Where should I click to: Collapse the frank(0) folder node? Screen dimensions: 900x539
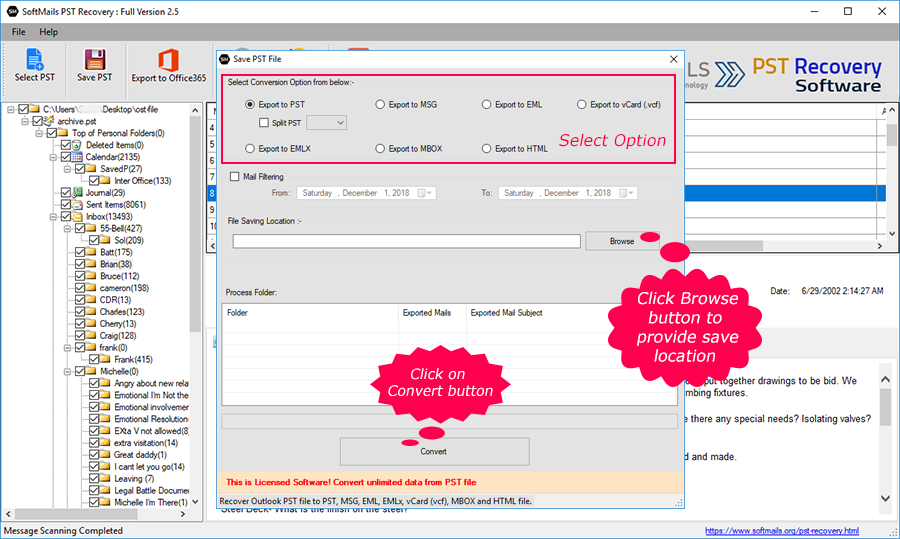pos(68,348)
